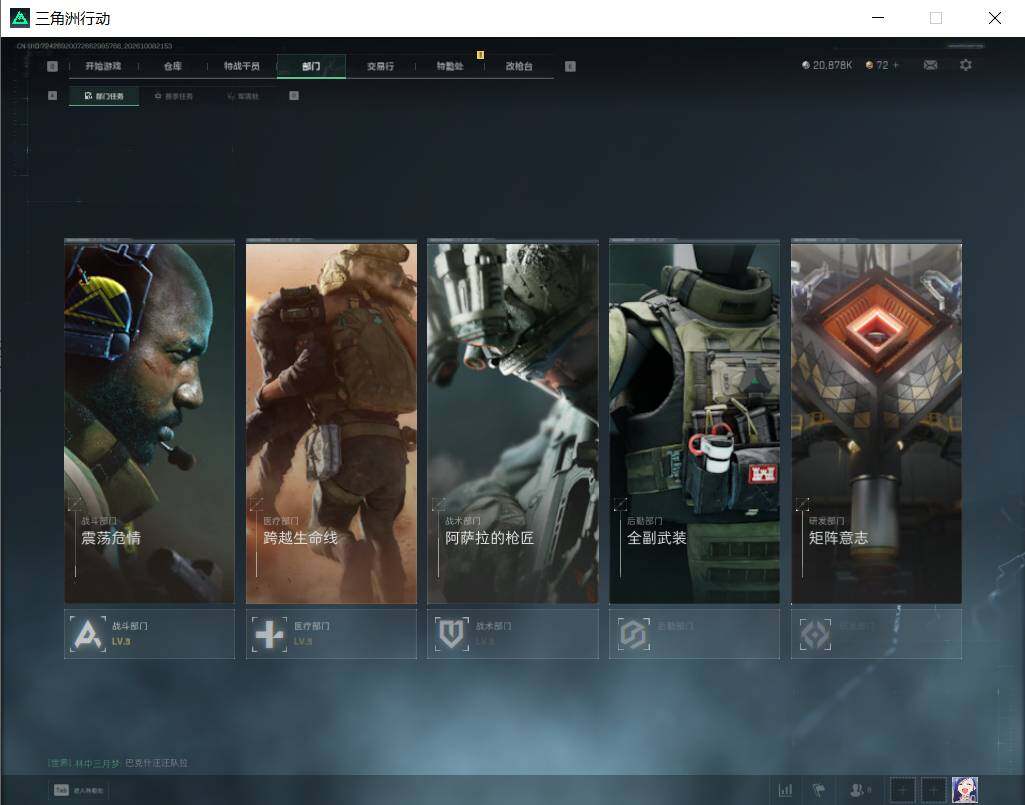Click the 医疗部门 level button
Screen dimensions: 1025x805
click(x=331, y=634)
